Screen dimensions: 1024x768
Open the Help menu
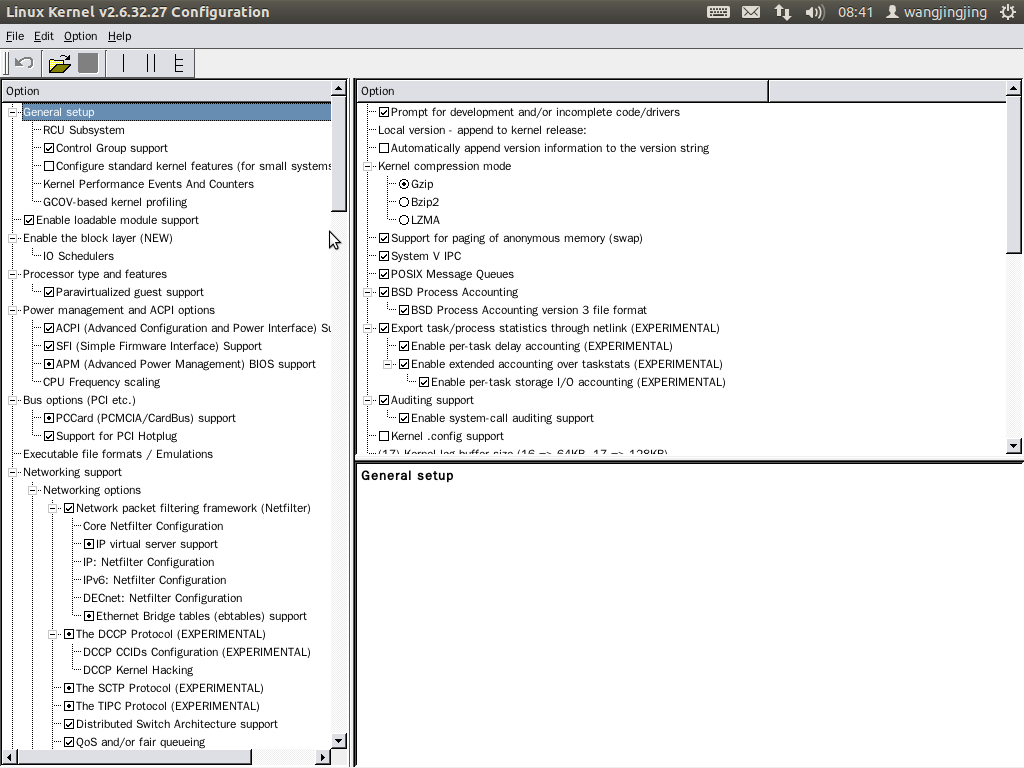pos(120,36)
